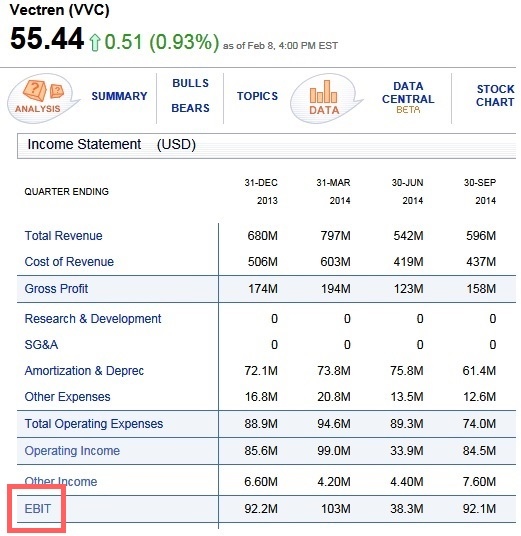Click Total Revenue value 542M
The image size is (521, 536).
(x=408, y=236)
